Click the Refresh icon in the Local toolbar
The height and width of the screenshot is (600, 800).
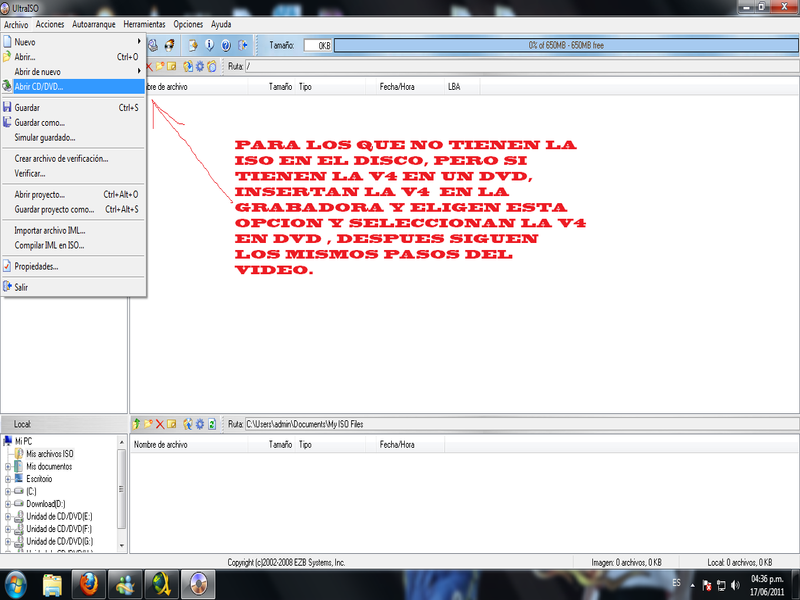tap(212, 424)
